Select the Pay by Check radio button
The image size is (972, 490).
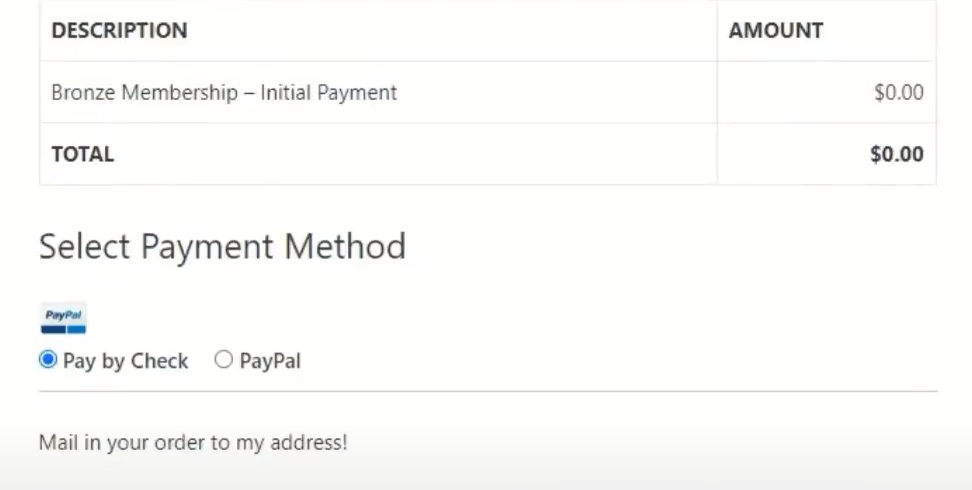[48, 359]
